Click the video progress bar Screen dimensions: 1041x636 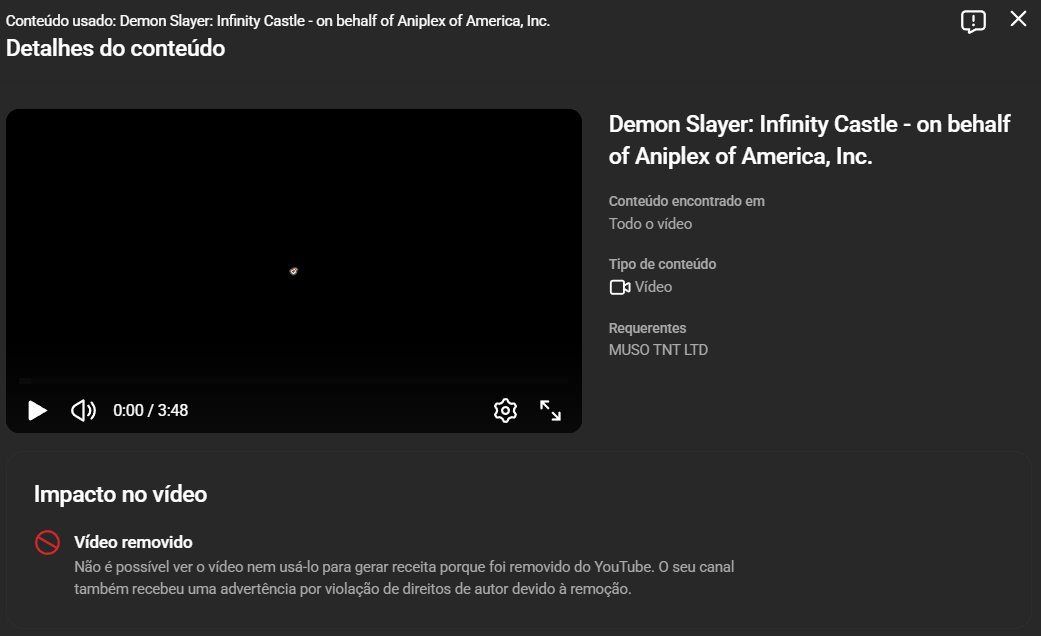click(293, 381)
